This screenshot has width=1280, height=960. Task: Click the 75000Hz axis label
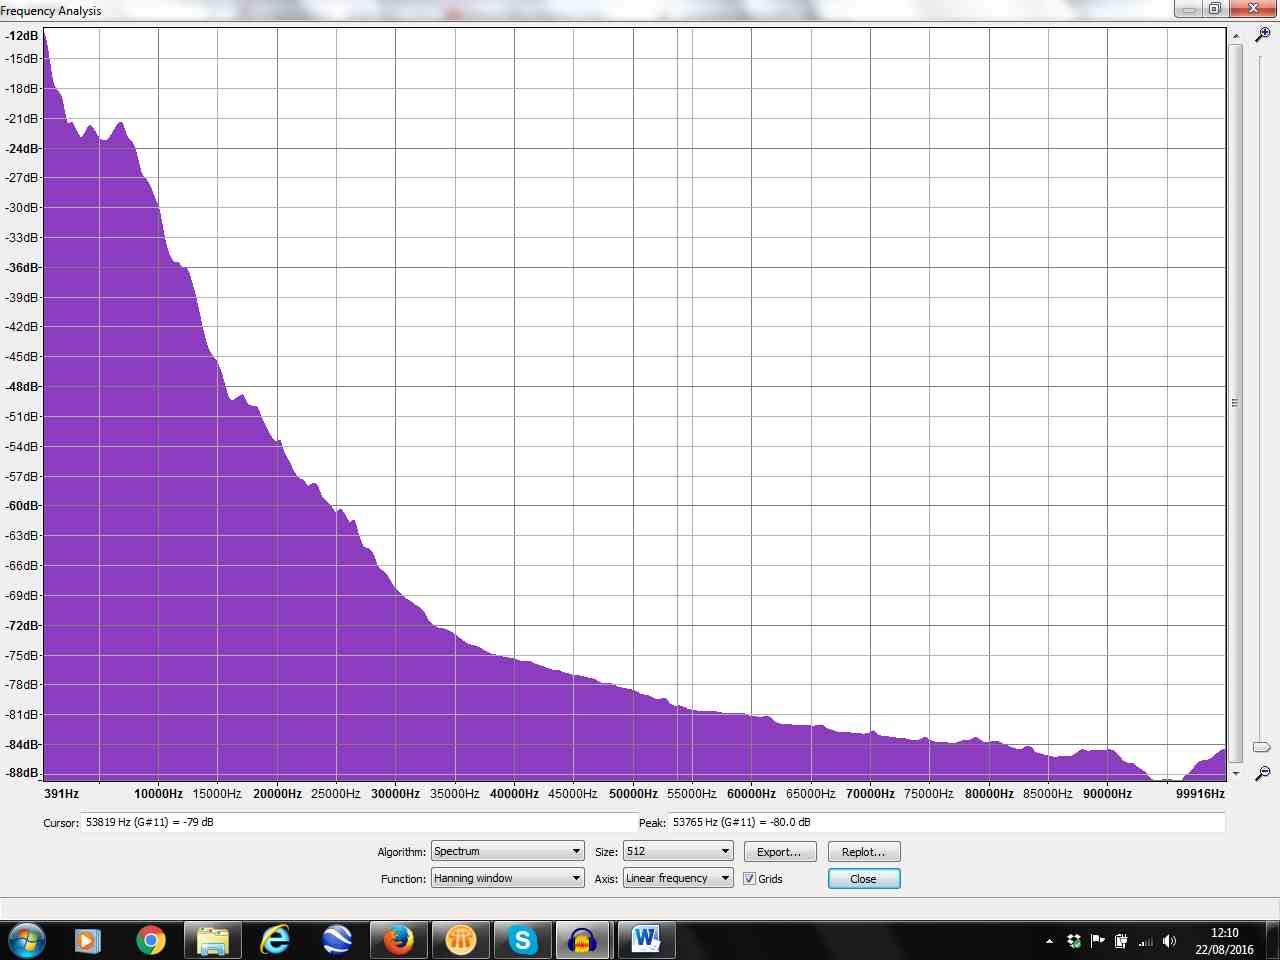point(929,794)
